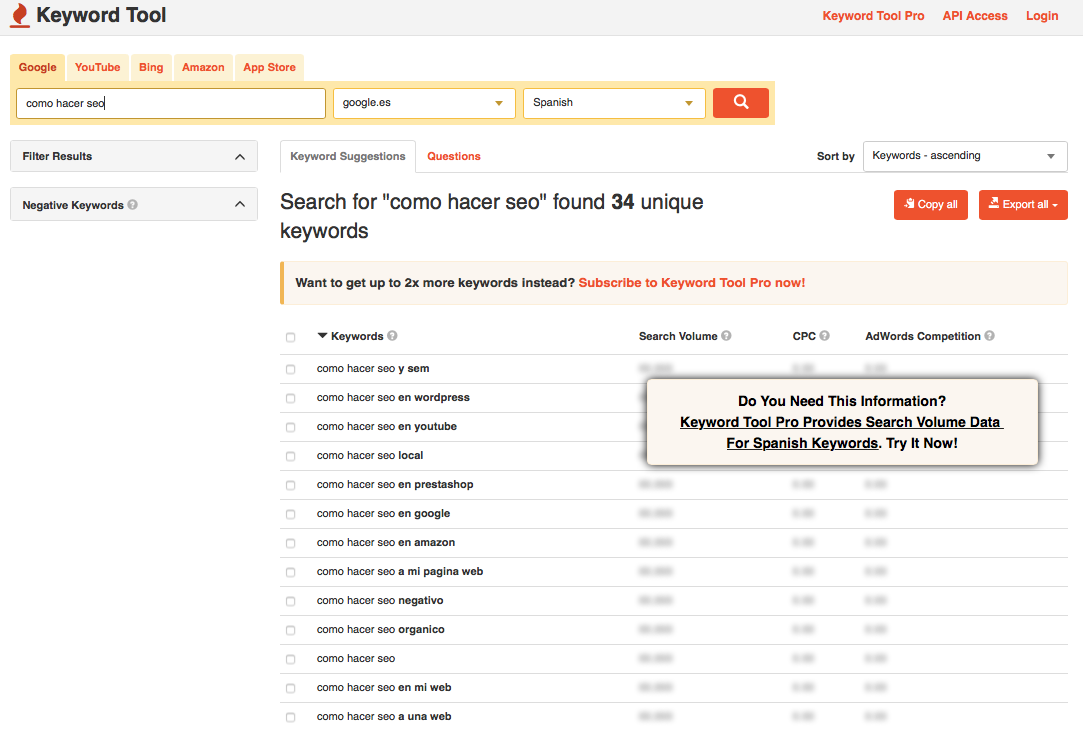Click keyword "como hacer seo y sem"
Screen dimensions: 1083x729
tap(373, 368)
